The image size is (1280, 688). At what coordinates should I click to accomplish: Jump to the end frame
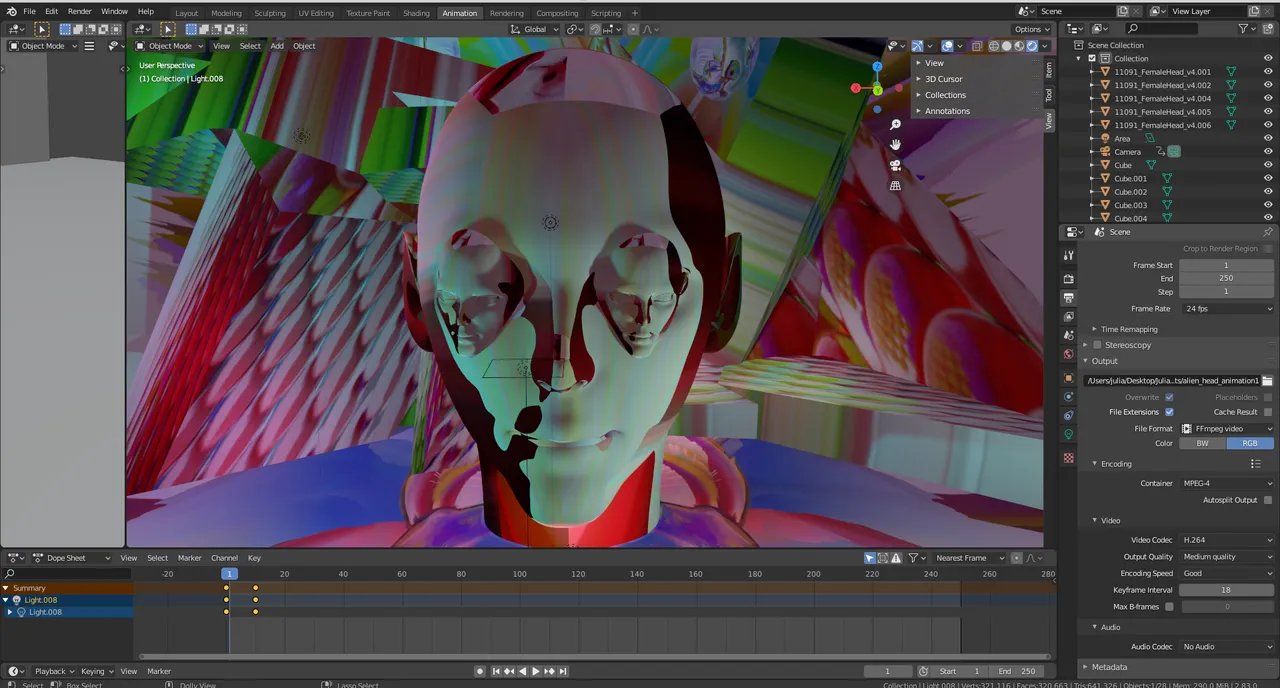[563, 671]
